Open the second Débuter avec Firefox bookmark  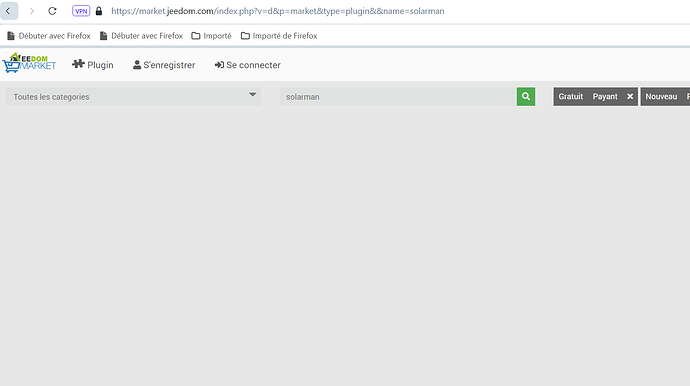pos(141,36)
